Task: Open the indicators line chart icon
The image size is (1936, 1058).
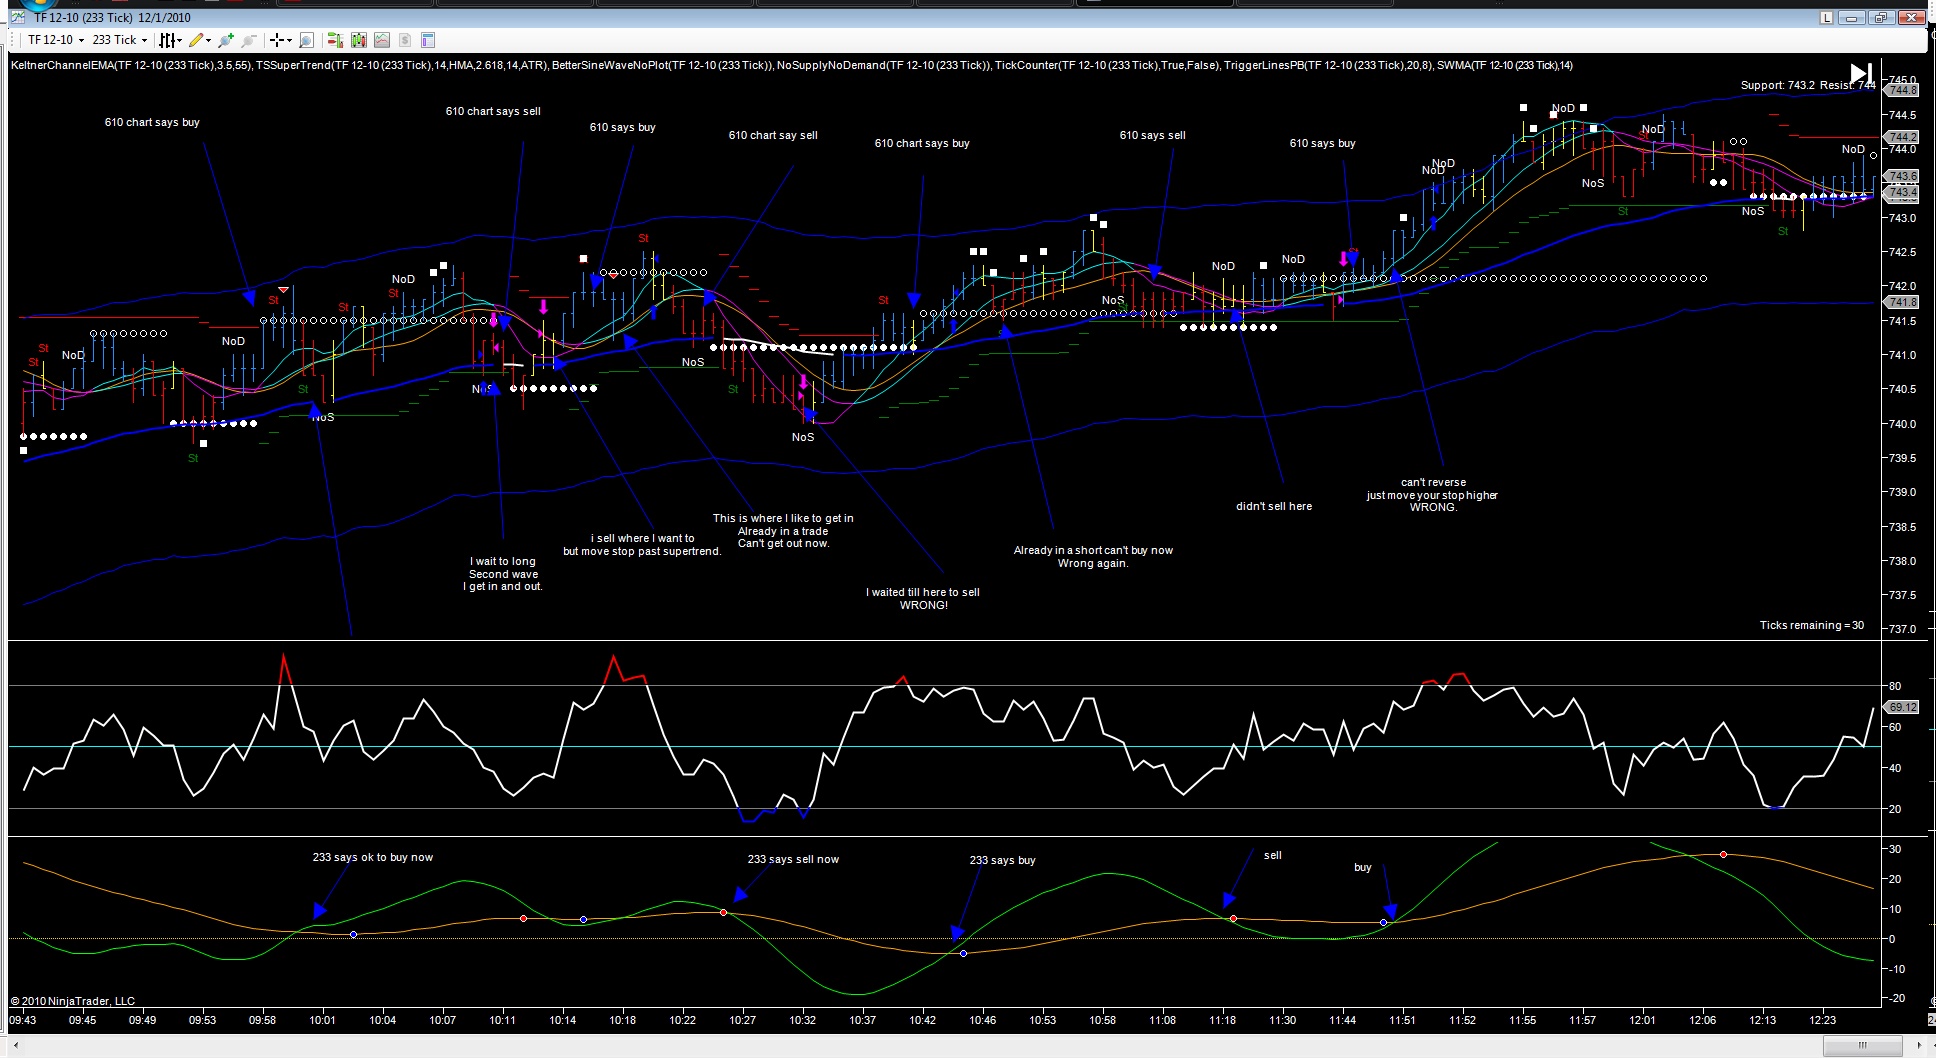Action: click(382, 40)
